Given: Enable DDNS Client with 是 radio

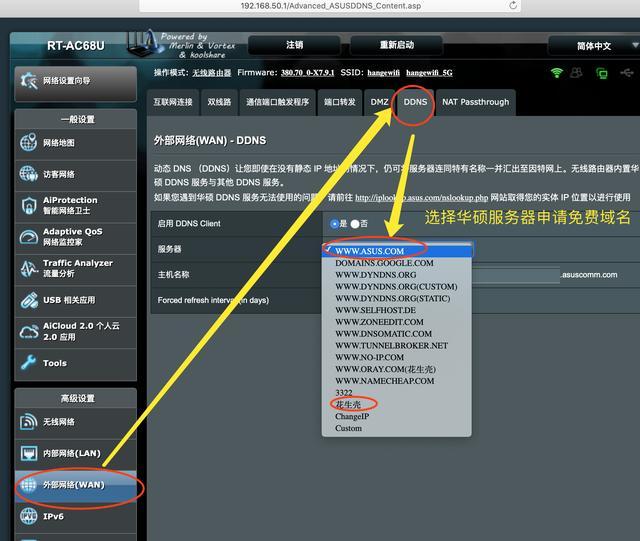Looking at the screenshot, I should pos(335,224).
